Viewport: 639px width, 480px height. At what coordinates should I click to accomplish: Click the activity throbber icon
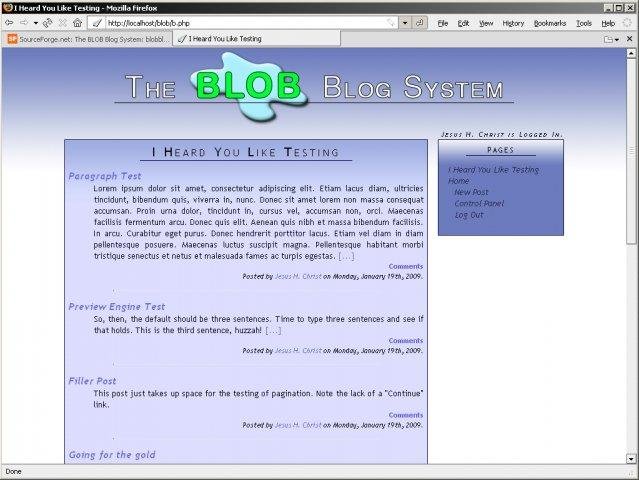628,23
